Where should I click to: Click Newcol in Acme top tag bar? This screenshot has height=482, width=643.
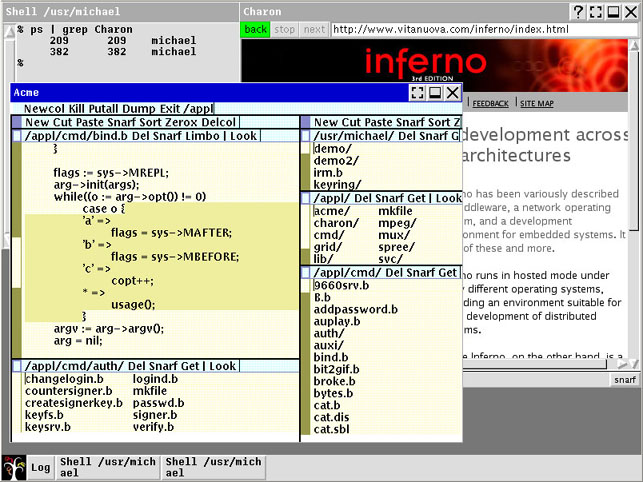tap(45, 108)
